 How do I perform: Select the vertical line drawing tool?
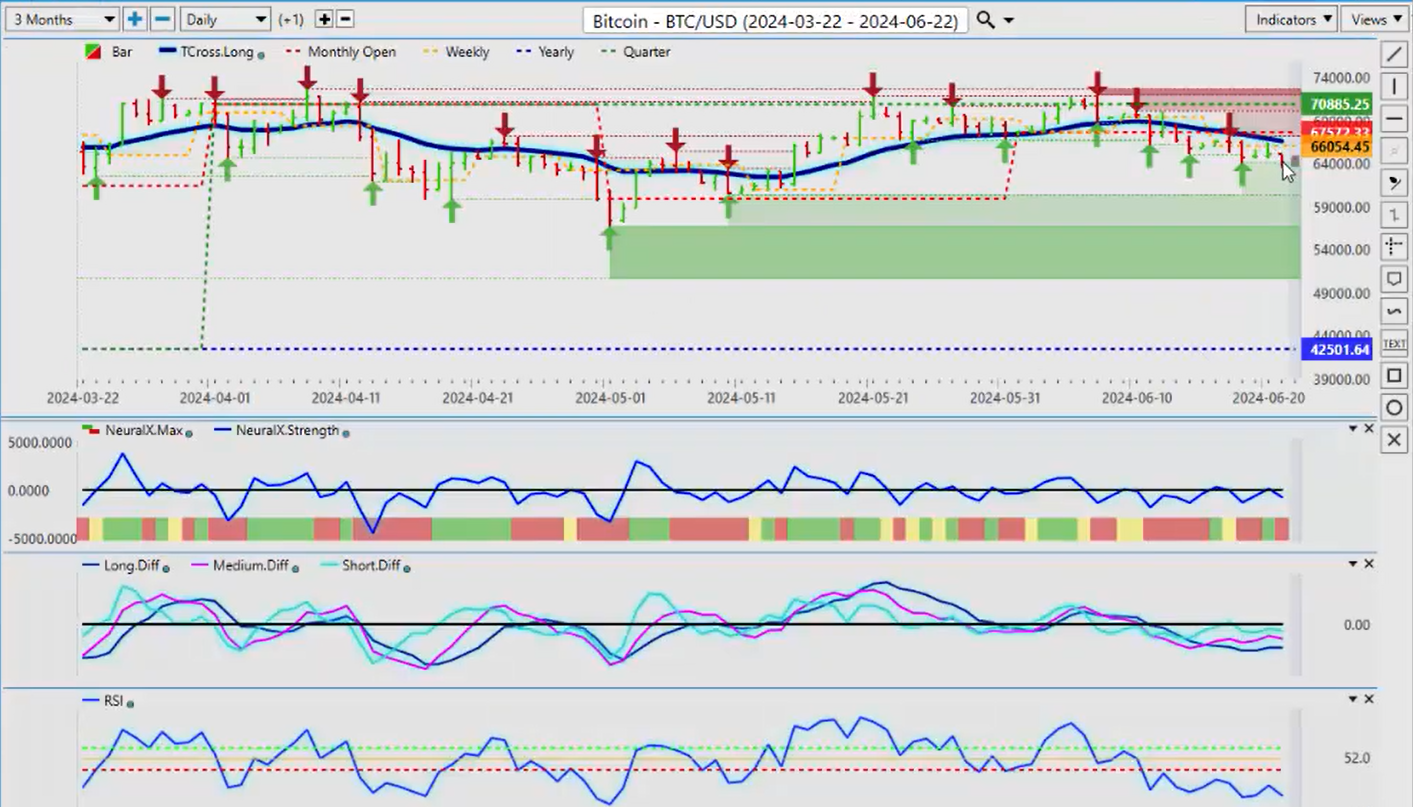[1394, 87]
